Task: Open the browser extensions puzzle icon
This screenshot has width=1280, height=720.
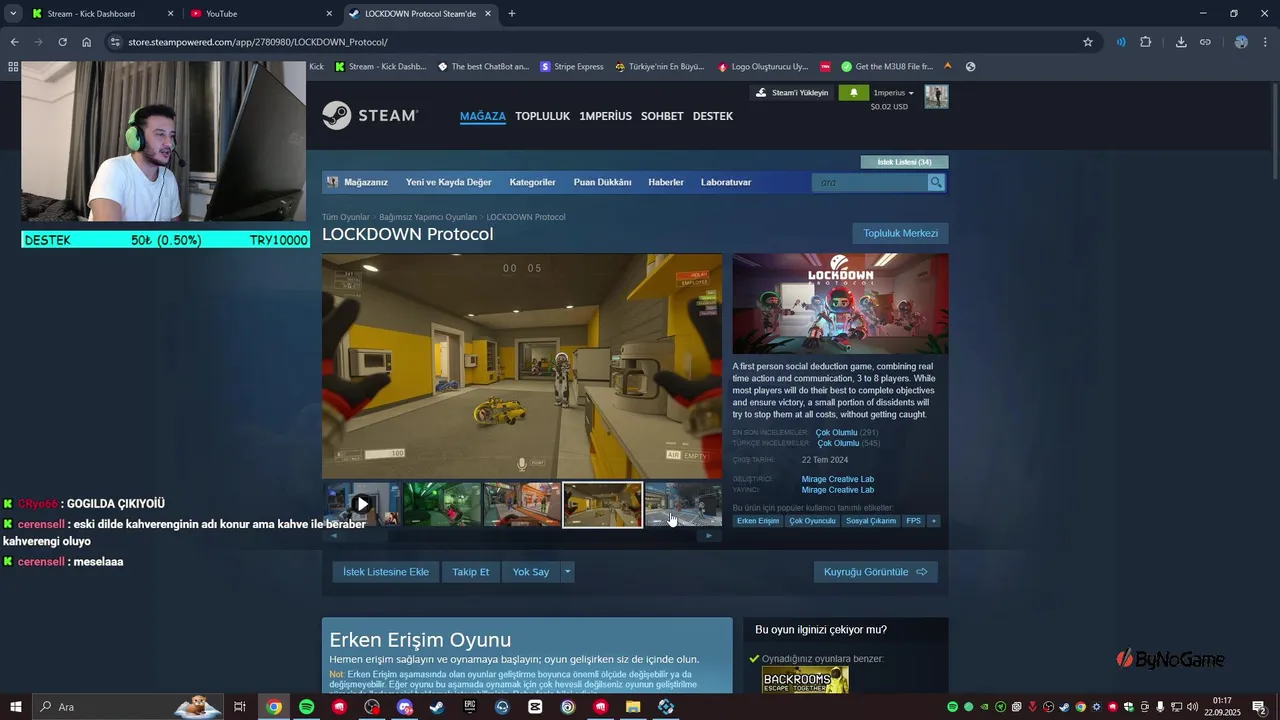Action: [1146, 42]
